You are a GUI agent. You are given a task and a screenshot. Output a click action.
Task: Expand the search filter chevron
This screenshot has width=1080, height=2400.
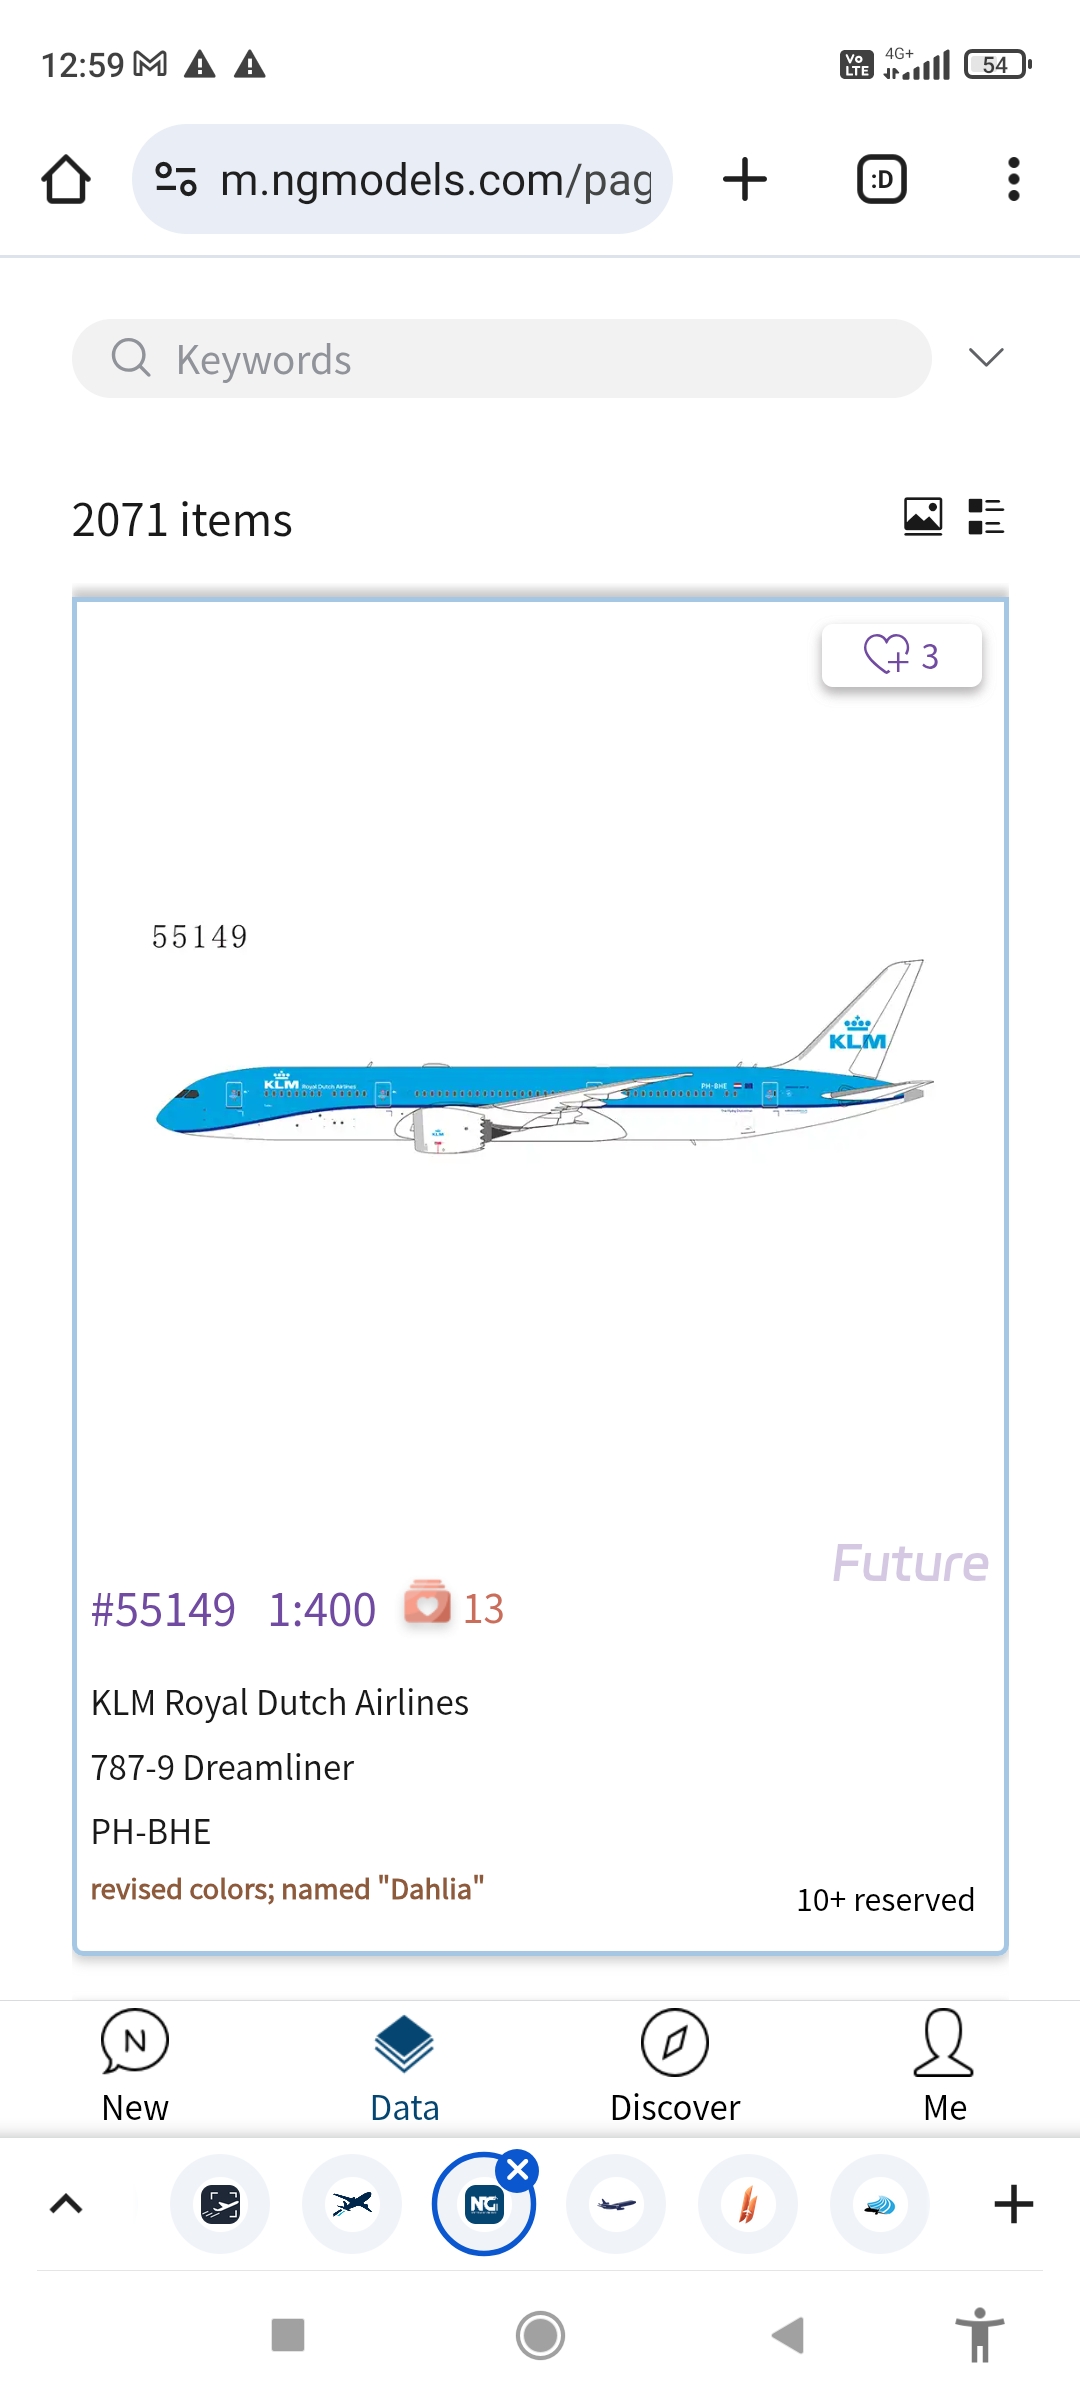[986, 358]
